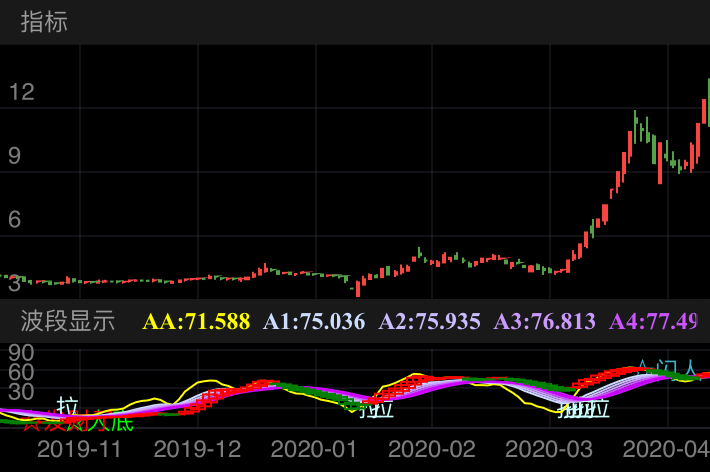Click the 2019-11 date label

click(x=79, y=449)
